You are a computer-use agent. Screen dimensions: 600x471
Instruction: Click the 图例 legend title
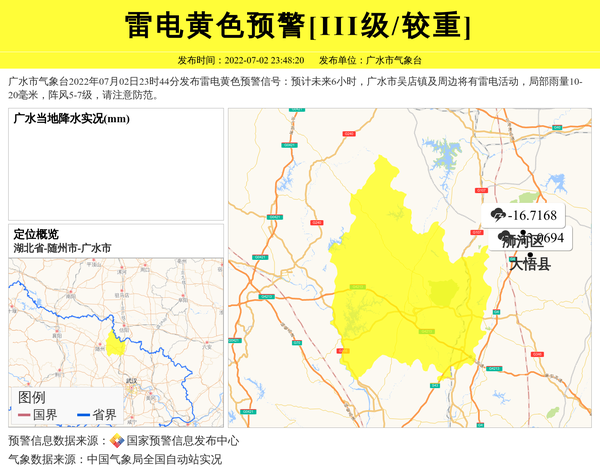(x=31, y=397)
